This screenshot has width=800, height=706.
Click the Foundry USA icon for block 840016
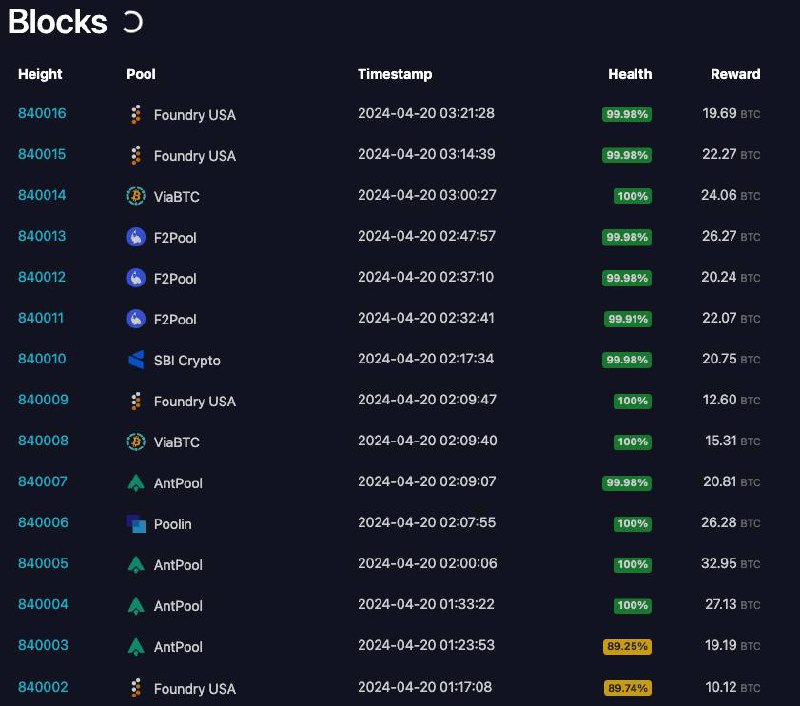pyautogui.click(x=136, y=114)
